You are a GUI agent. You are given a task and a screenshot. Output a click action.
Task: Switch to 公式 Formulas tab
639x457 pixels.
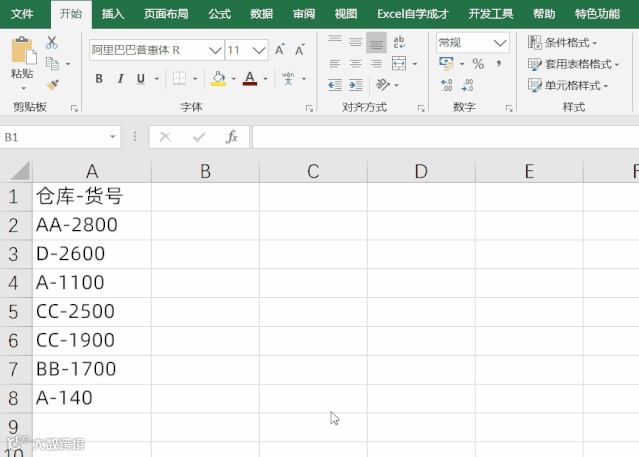click(220, 14)
